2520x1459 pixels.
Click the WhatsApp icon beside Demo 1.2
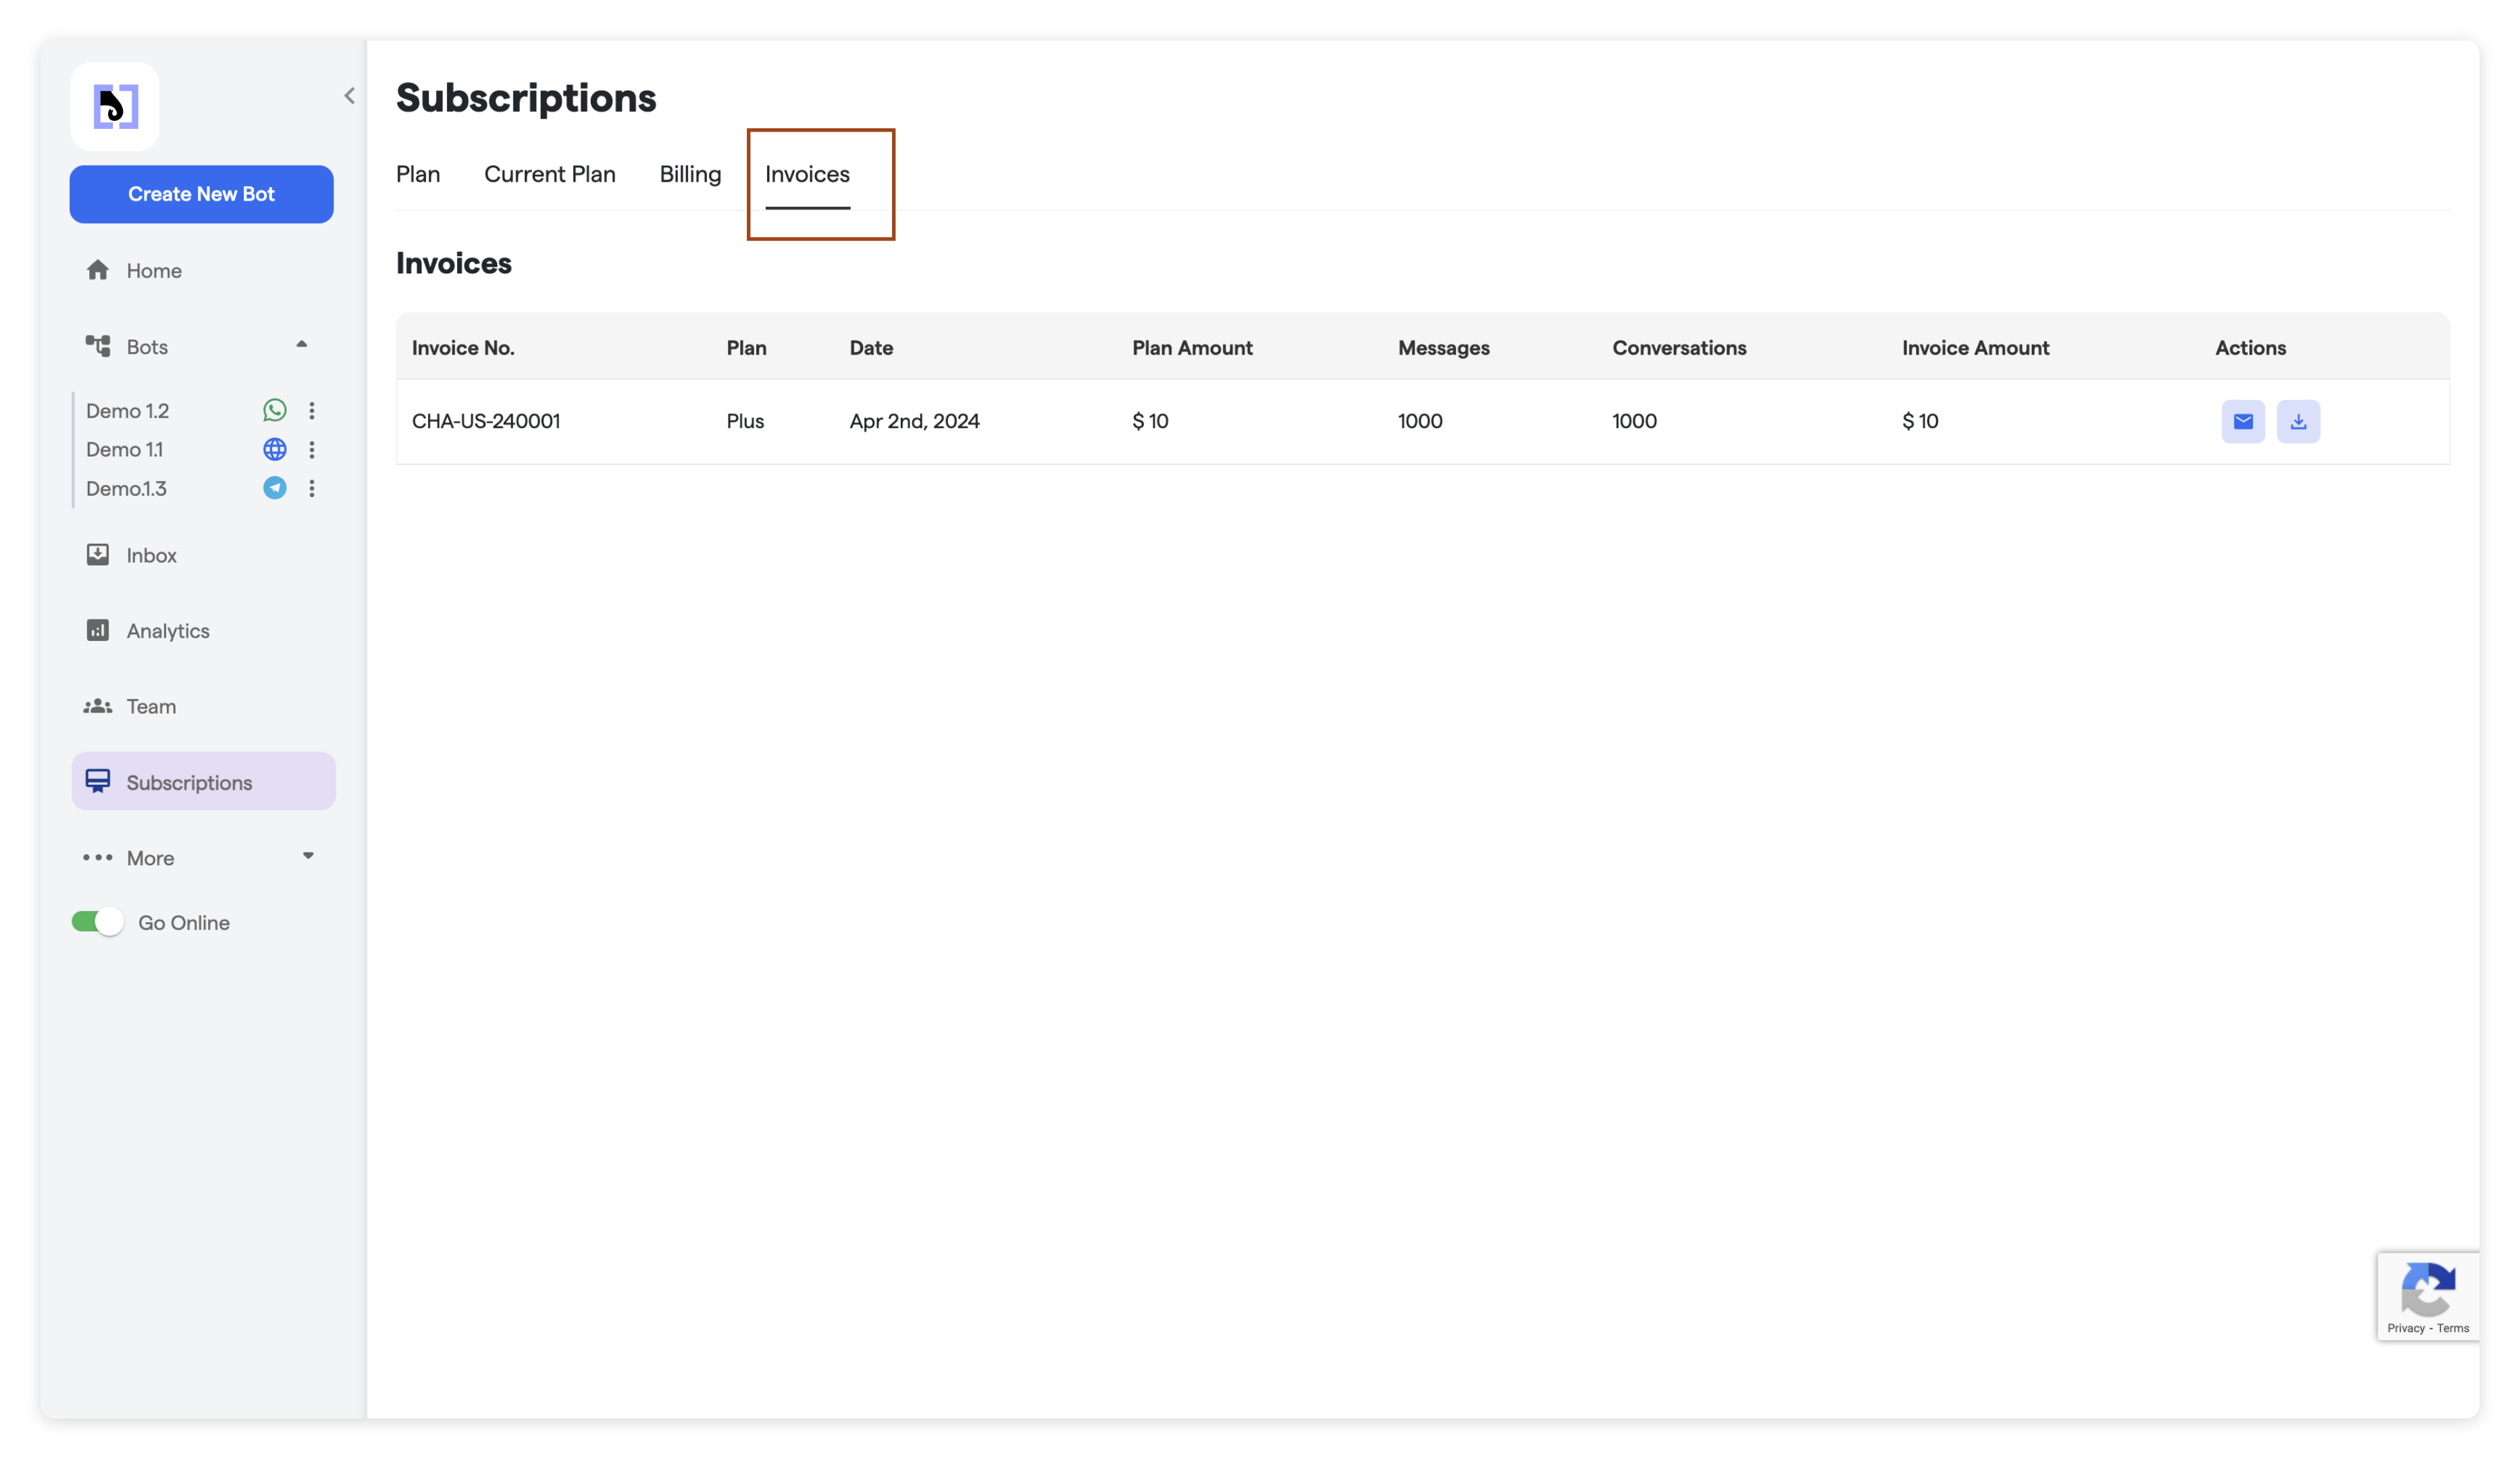[x=274, y=410]
